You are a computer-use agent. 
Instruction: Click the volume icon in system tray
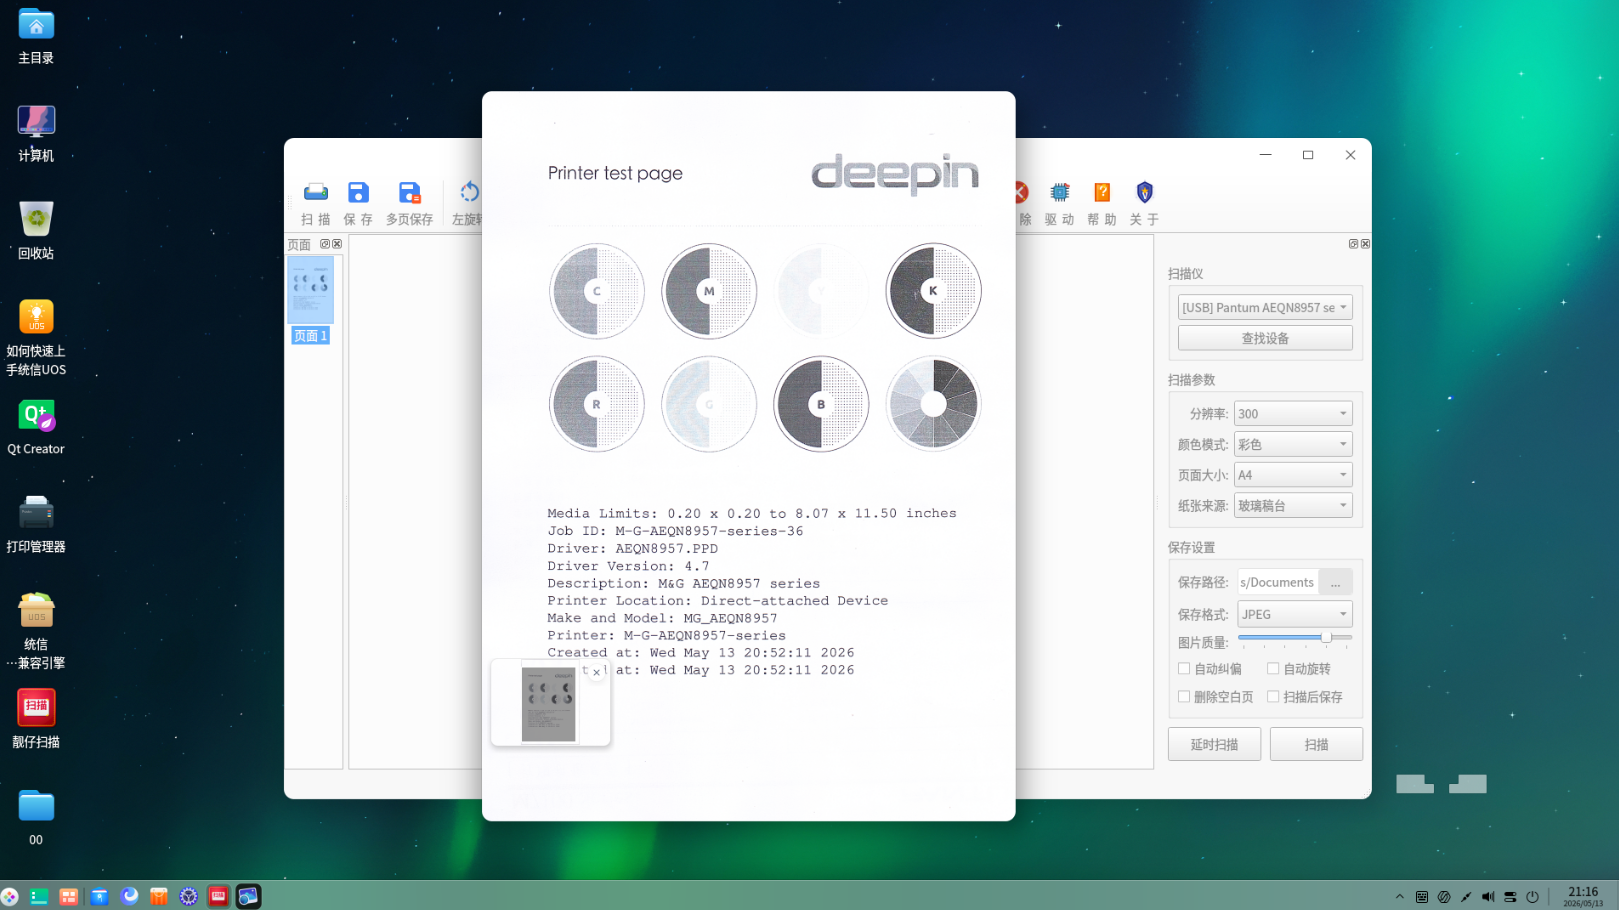[1488, 897]
